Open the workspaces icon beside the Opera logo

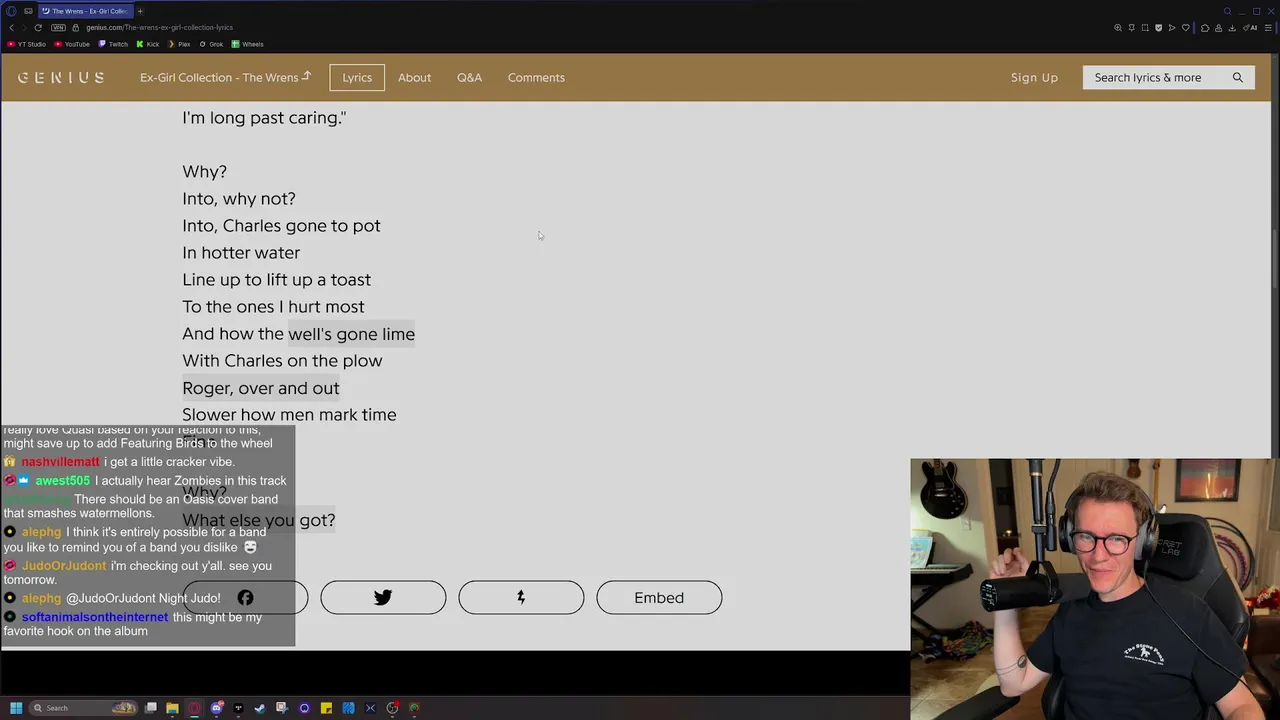click(28, 11)
